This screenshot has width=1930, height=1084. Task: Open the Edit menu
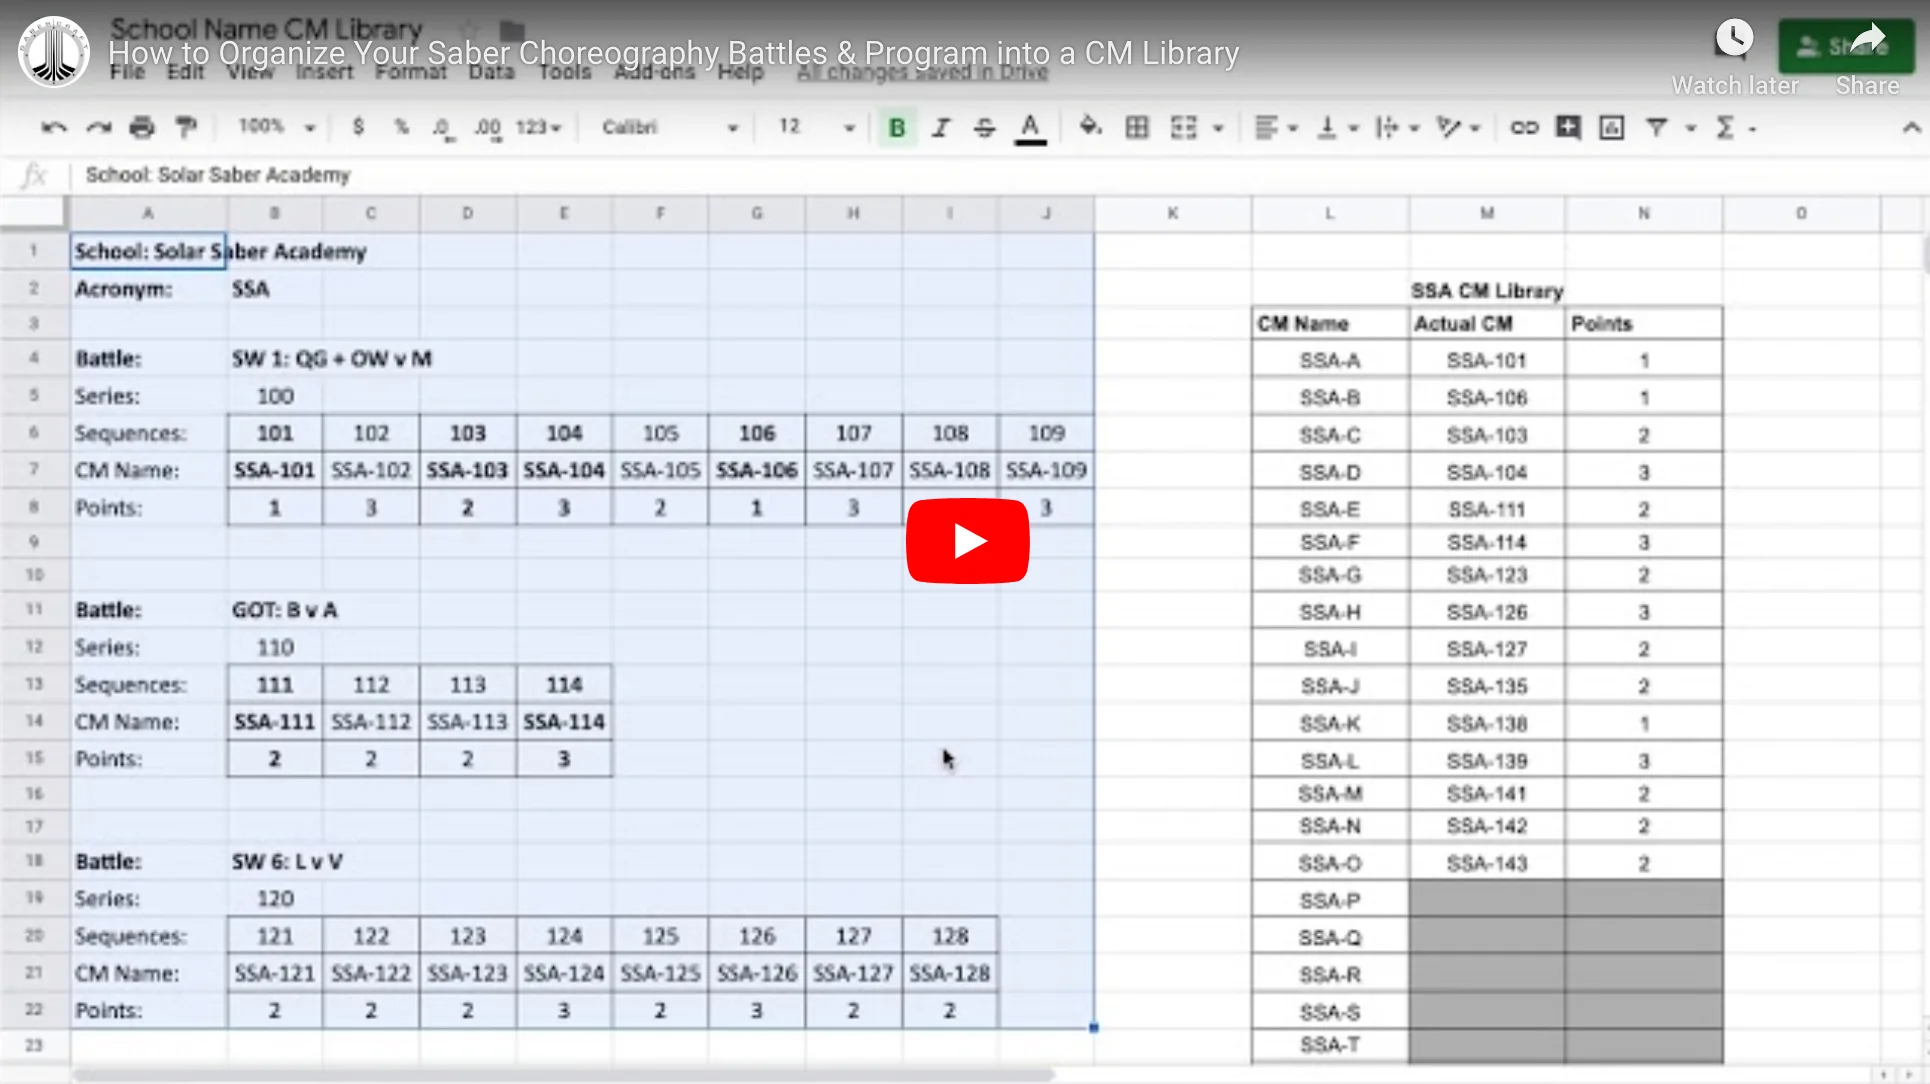(x=185, y=72)
